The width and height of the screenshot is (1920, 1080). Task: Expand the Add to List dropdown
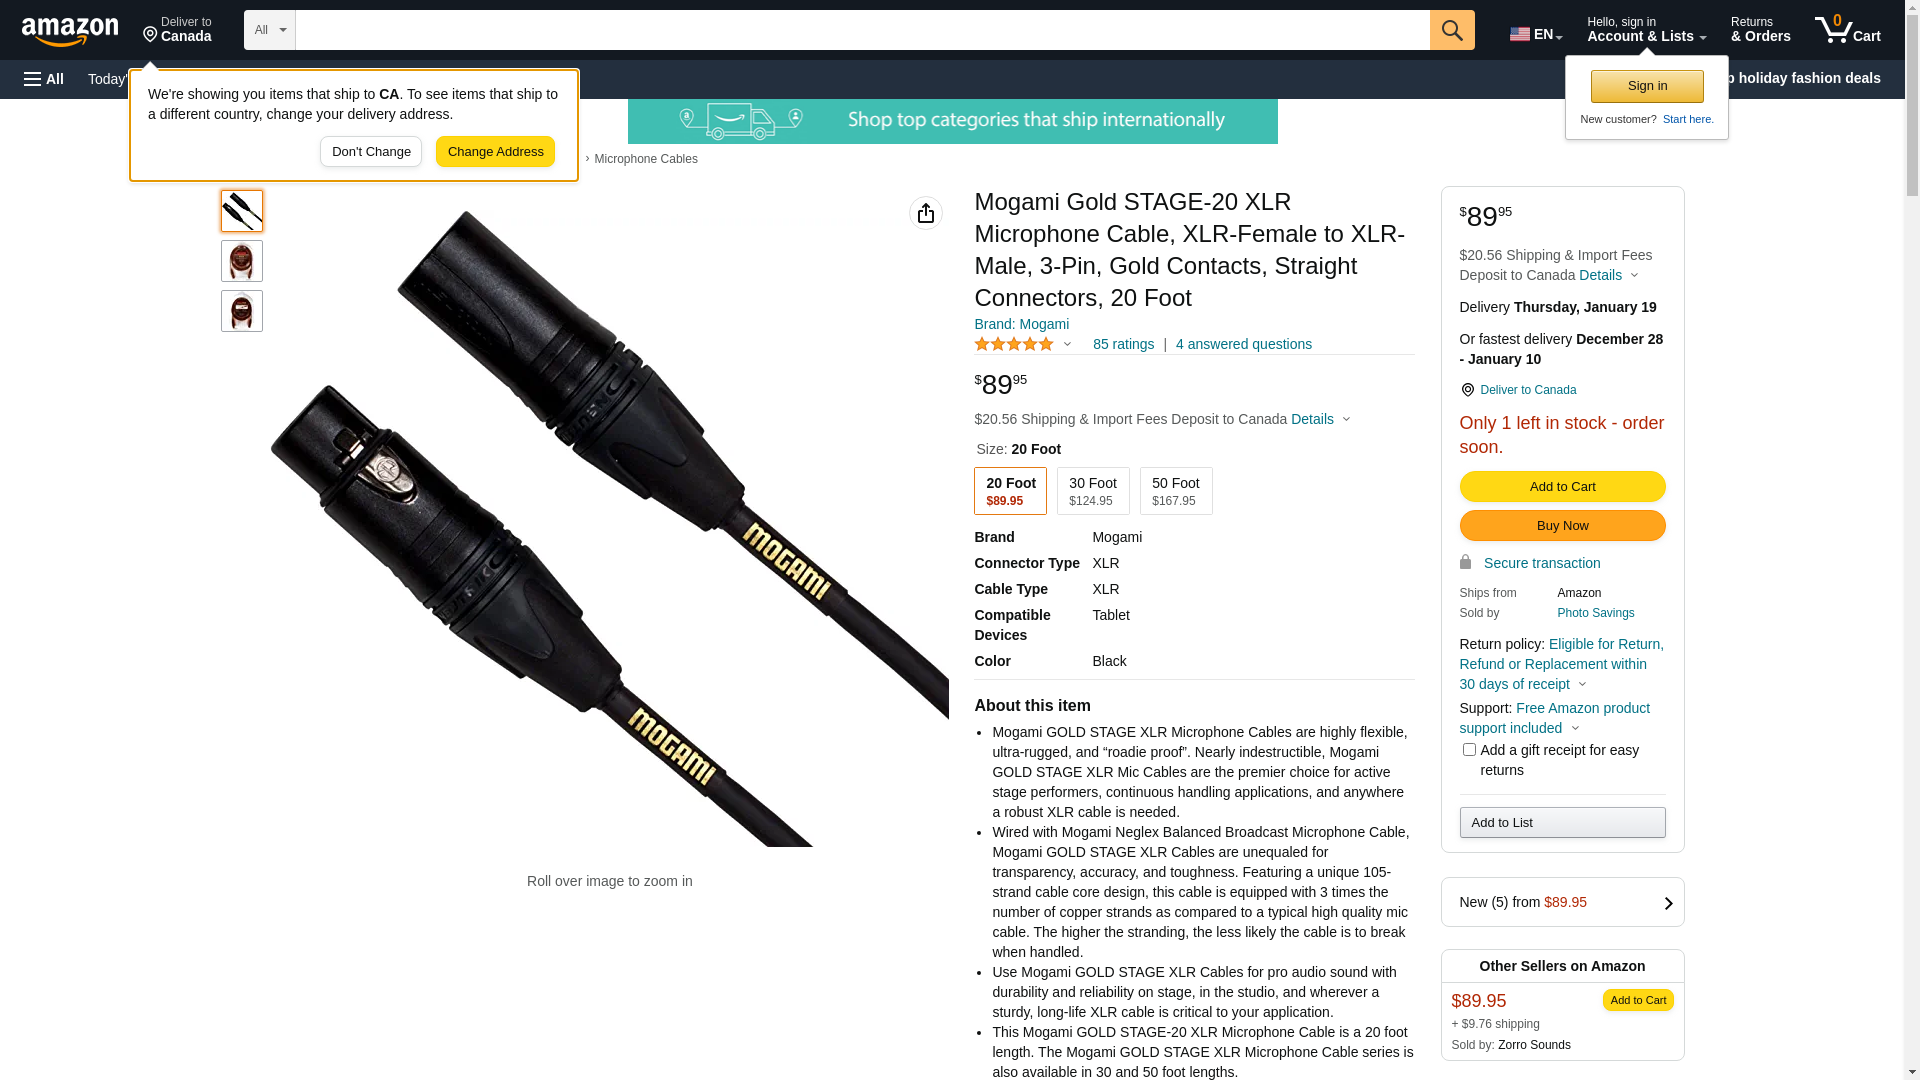1562,822
